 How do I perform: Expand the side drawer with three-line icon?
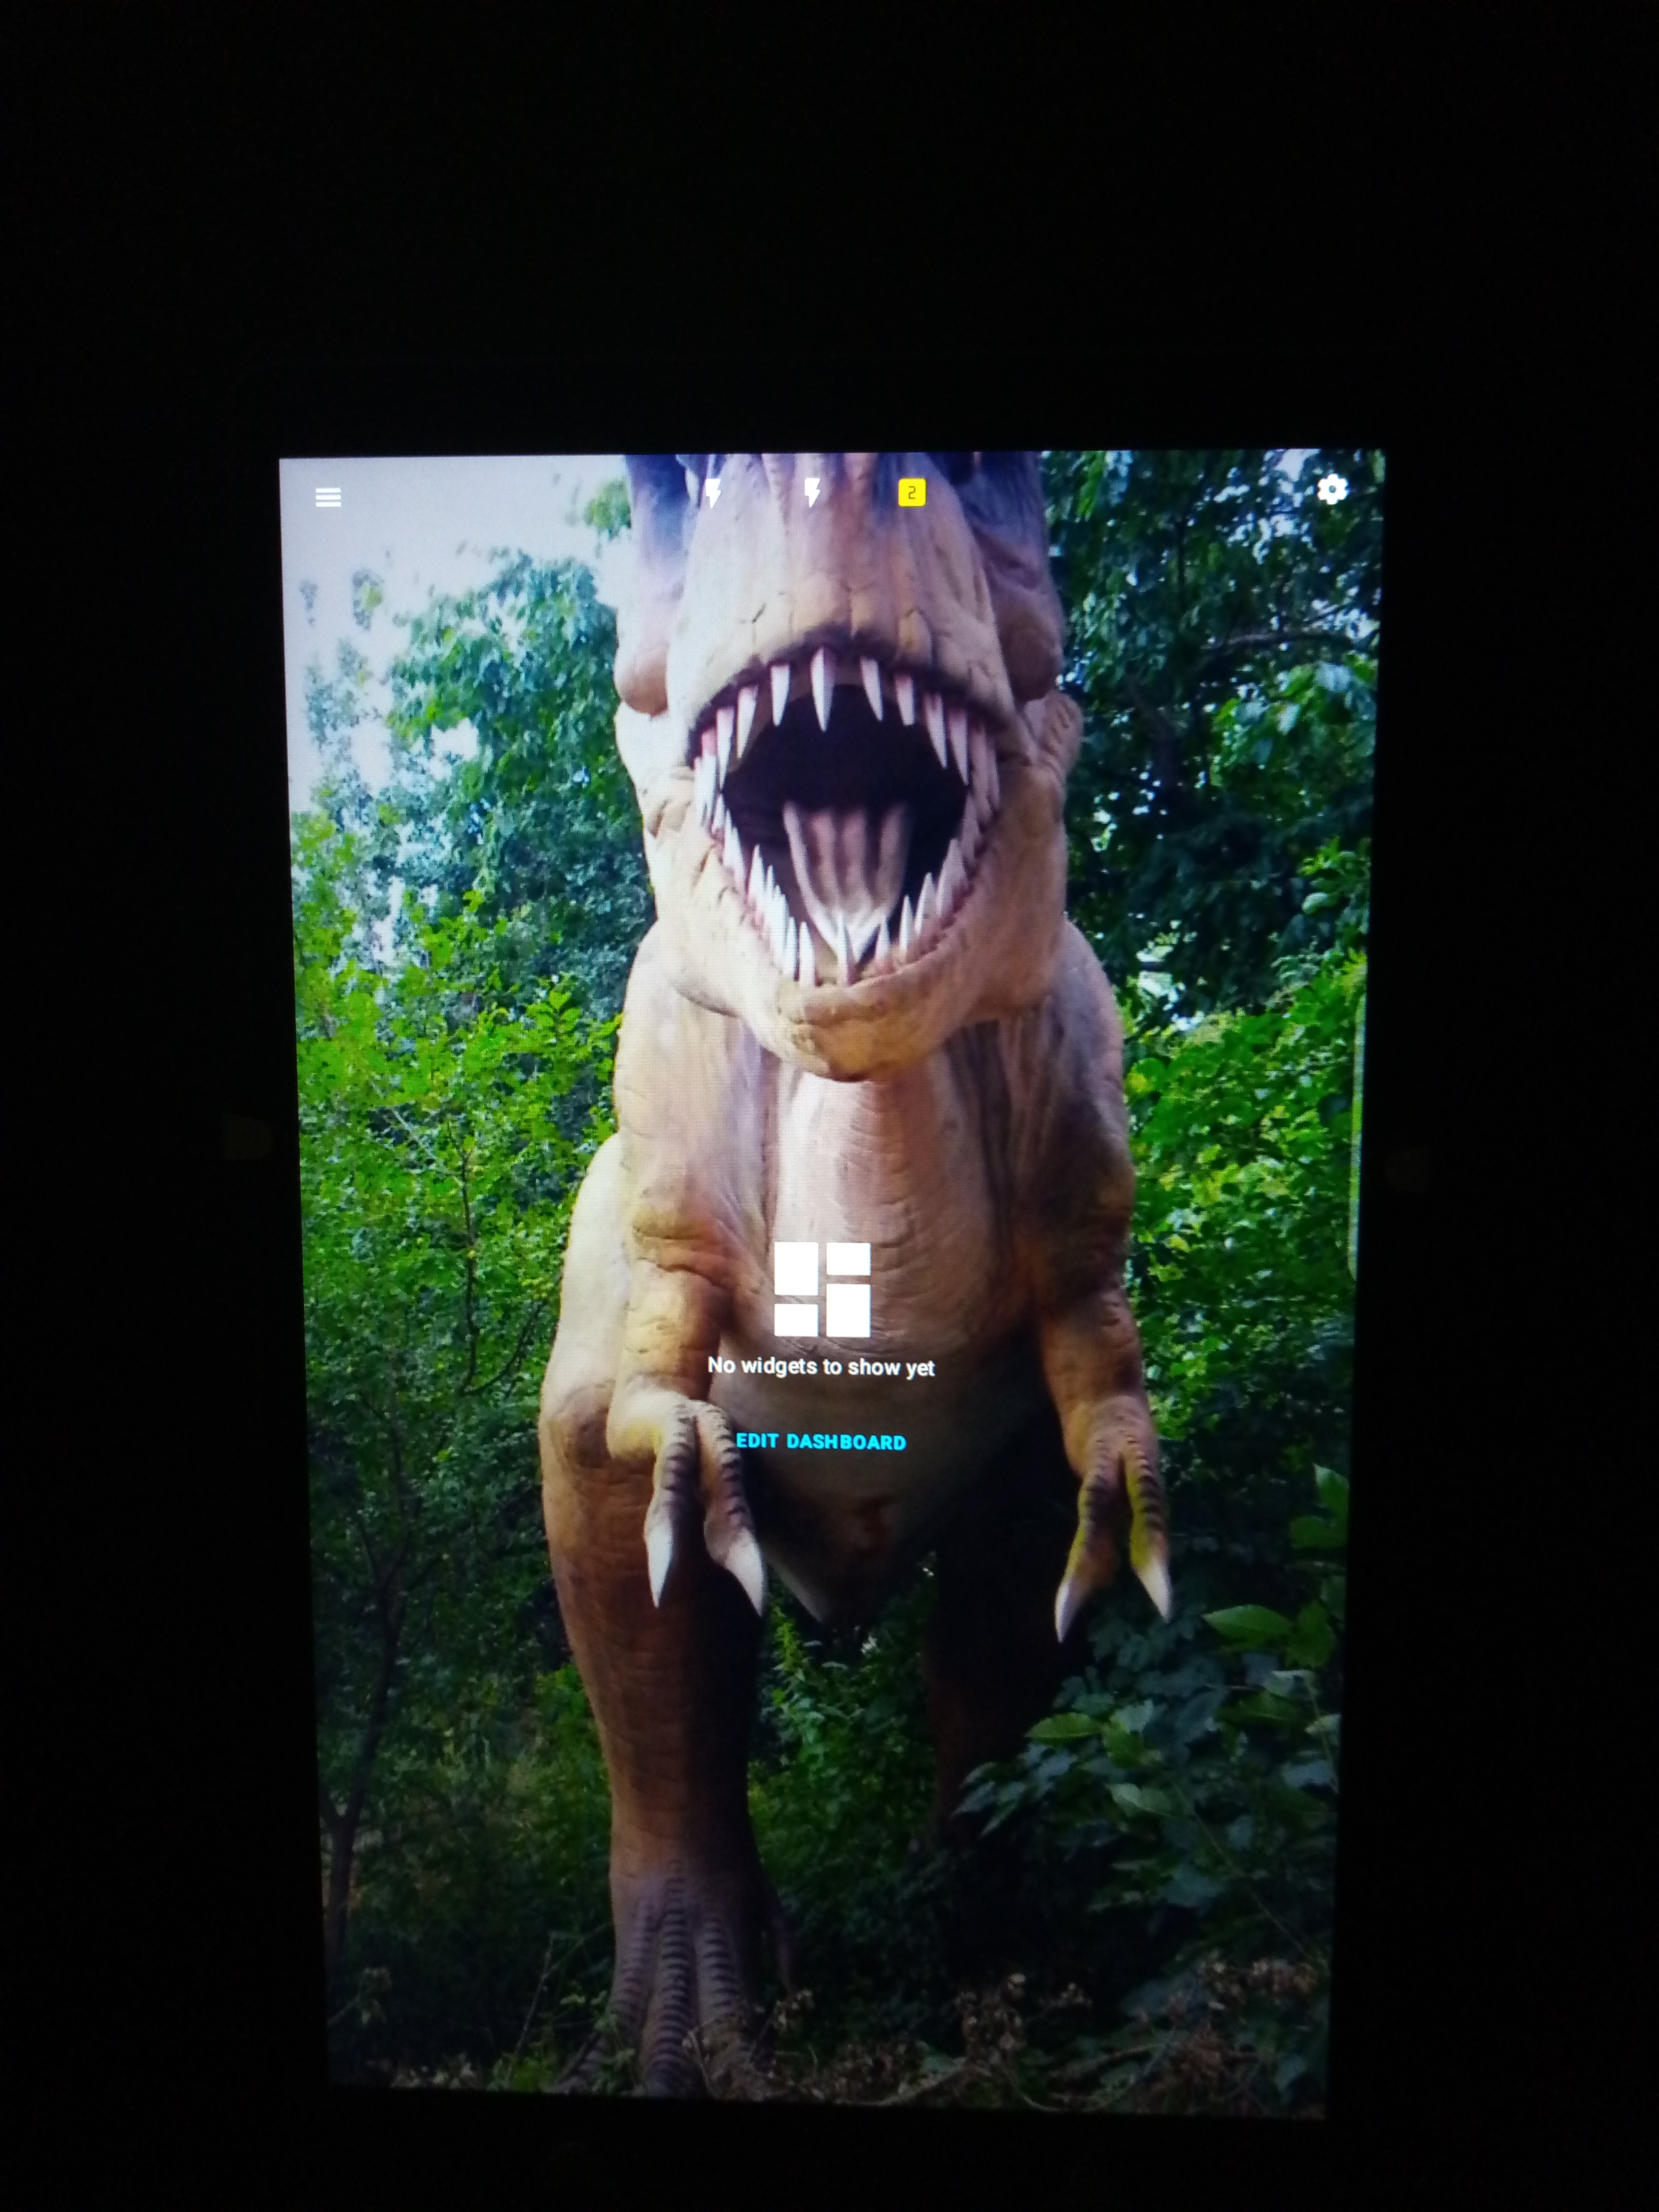point(328,497)
